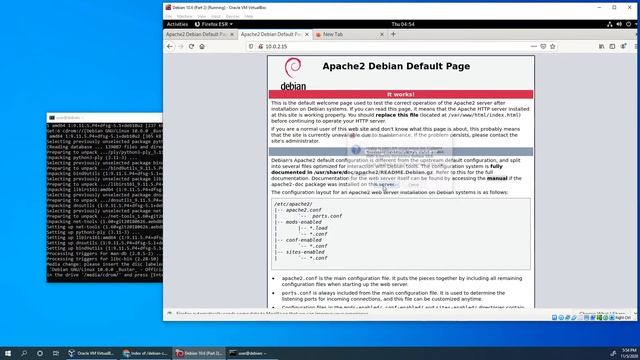
Task: Open a new tab with the plus button
Action: [x=393, y=34]
